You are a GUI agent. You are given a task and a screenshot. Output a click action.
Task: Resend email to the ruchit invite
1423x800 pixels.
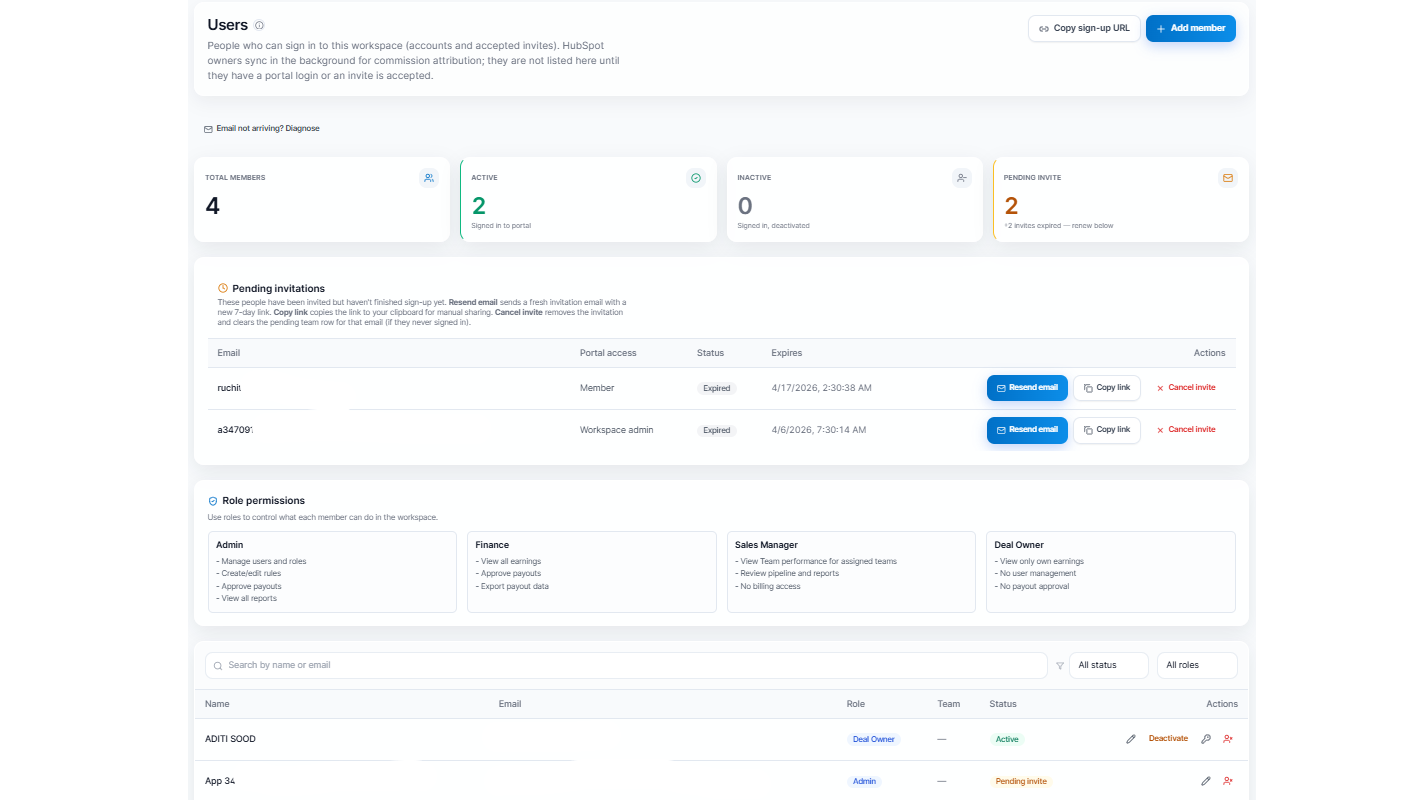click(x=1027, y=388)
